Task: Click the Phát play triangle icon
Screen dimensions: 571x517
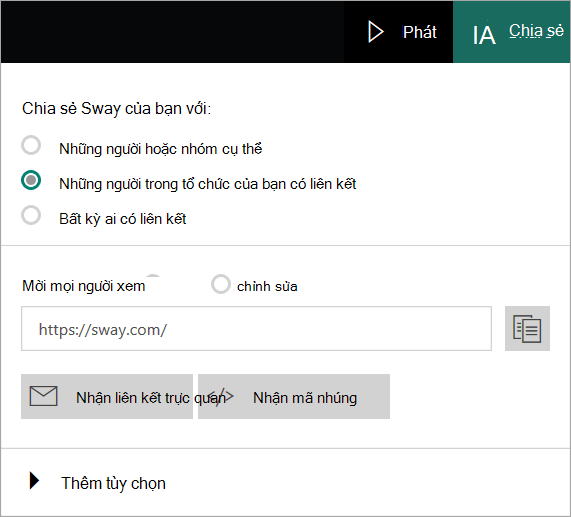Action: (x=376, y=32)
